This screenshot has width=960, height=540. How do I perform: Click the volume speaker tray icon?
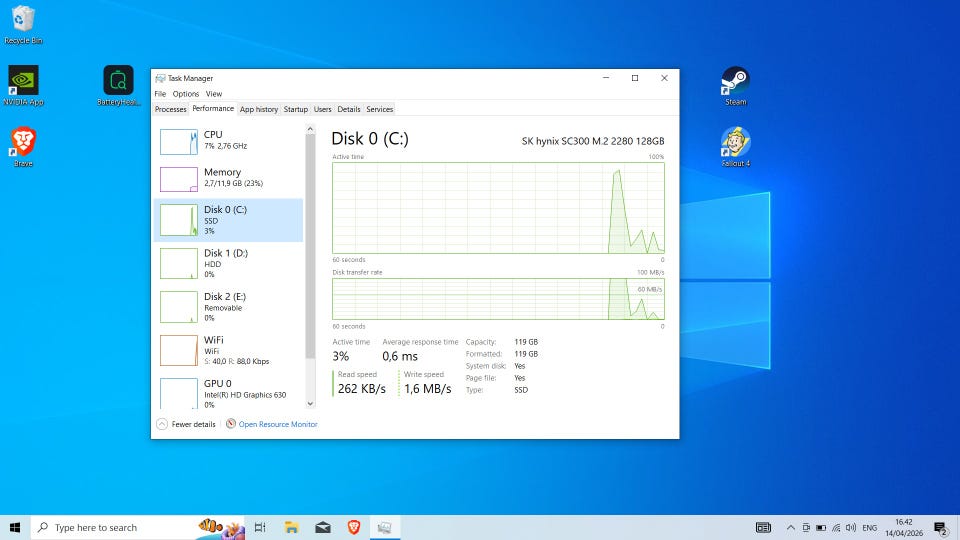pos(851,527)
